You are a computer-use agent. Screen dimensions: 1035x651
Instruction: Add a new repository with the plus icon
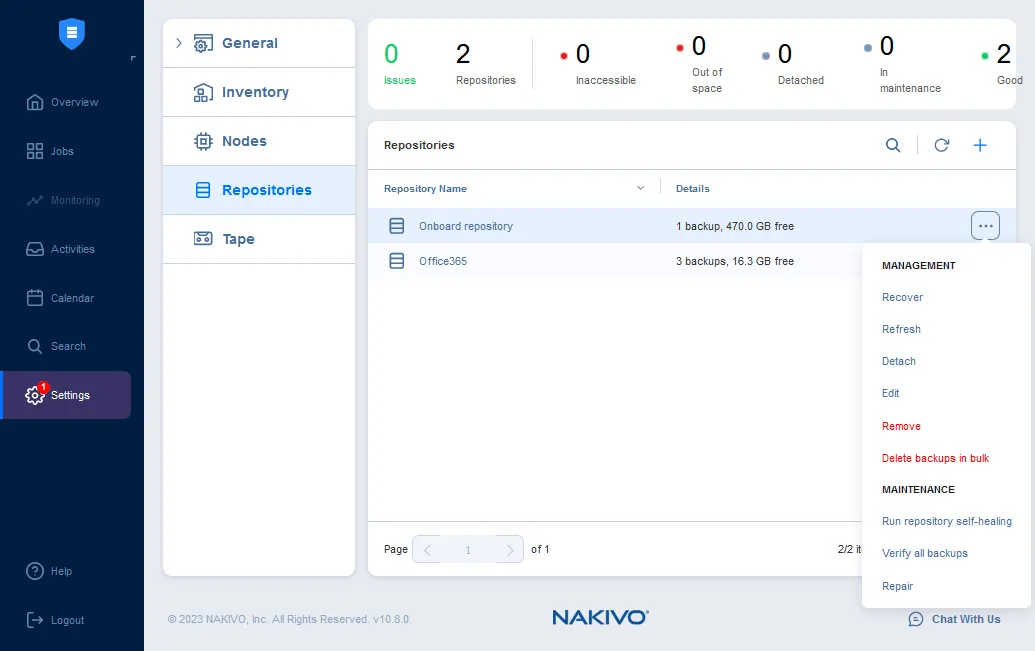(x=980, y=145)
